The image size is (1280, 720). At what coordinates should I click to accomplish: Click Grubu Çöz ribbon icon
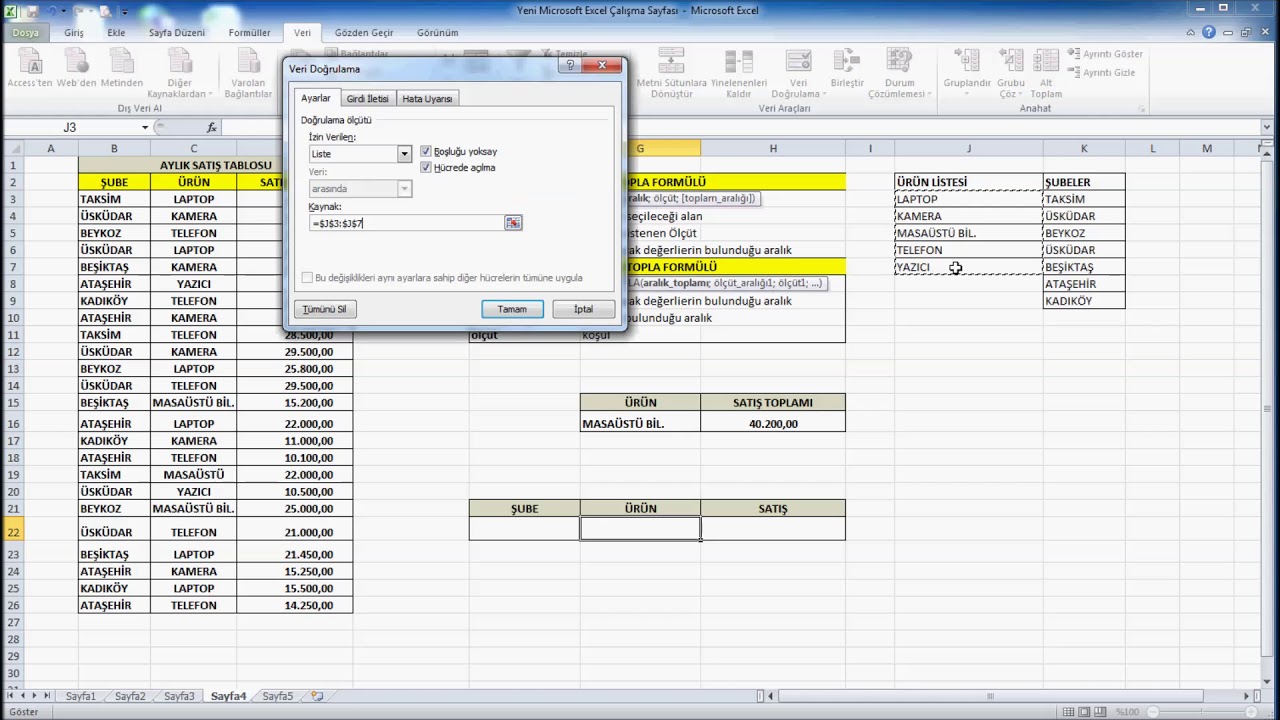tap(1010, 74)
